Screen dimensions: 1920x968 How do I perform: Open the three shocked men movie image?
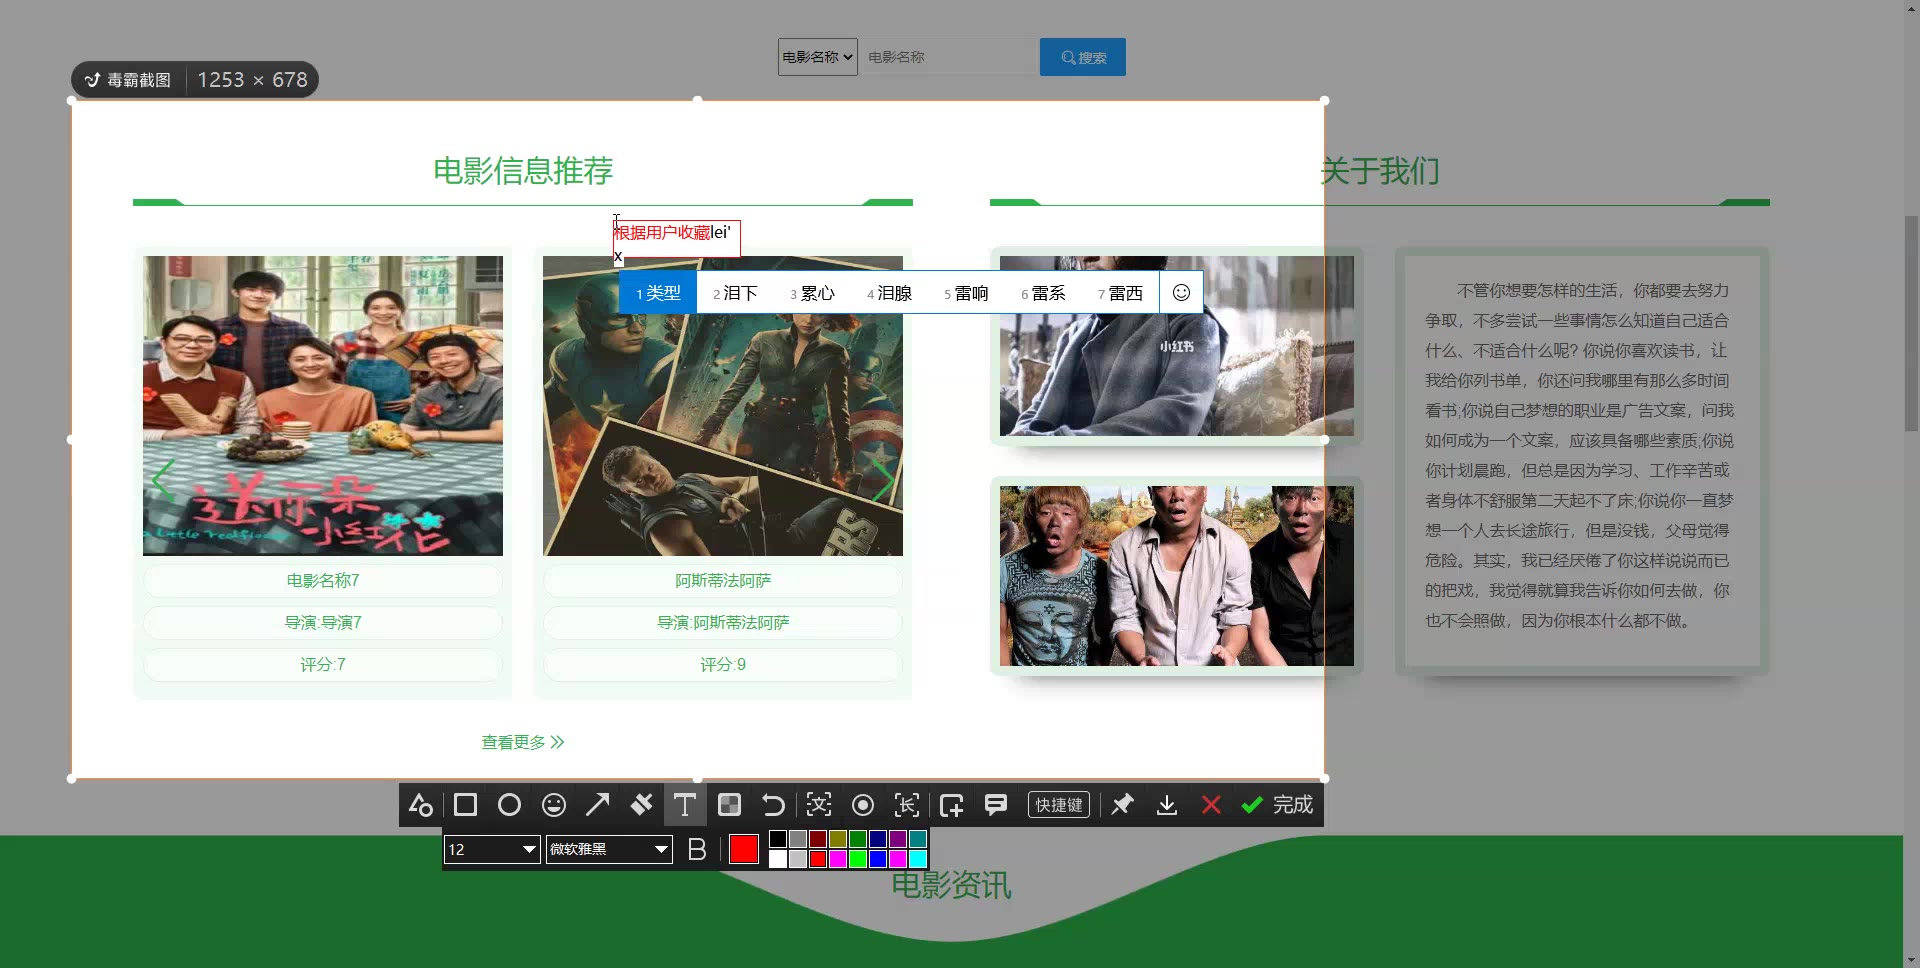1177,576
